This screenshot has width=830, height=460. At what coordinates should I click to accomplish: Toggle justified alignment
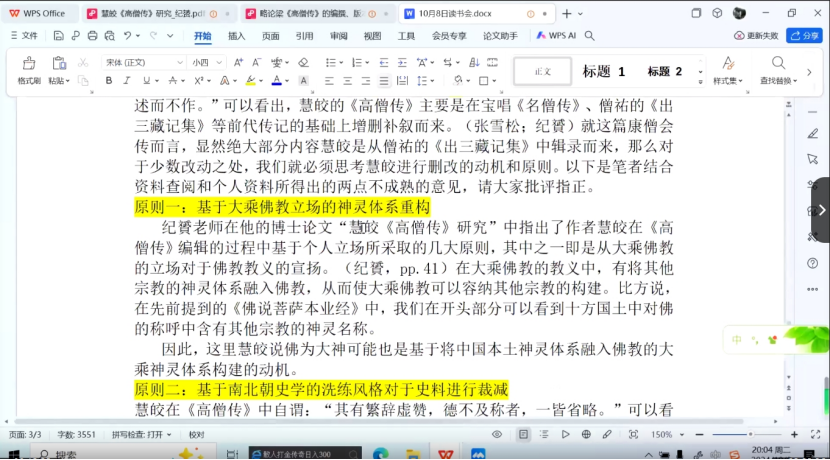pos(384,81)
